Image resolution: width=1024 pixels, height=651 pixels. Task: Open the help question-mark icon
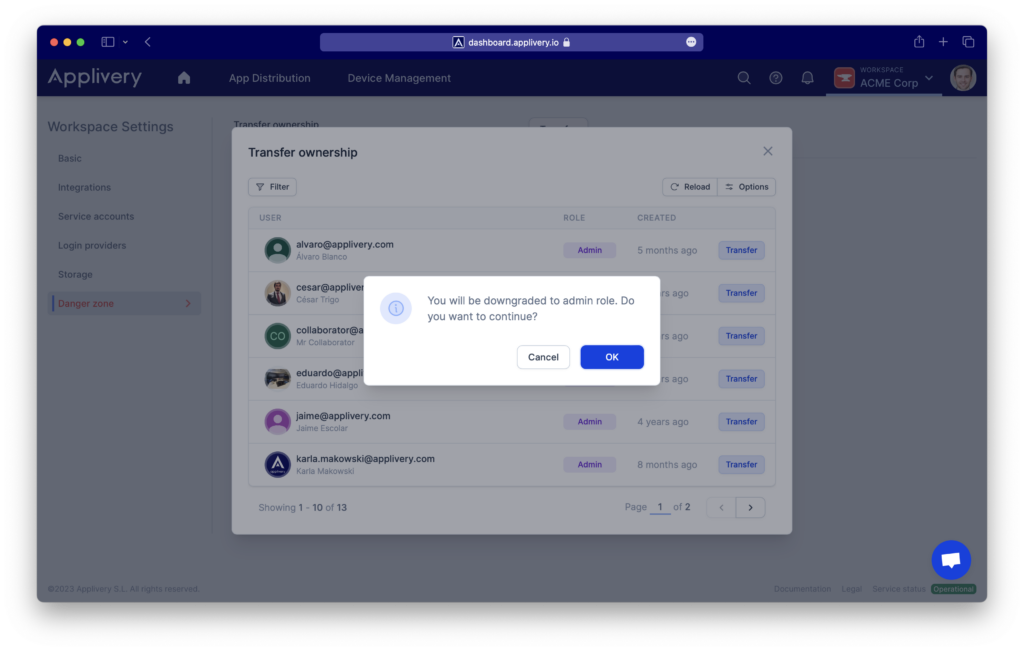(775, 78)
